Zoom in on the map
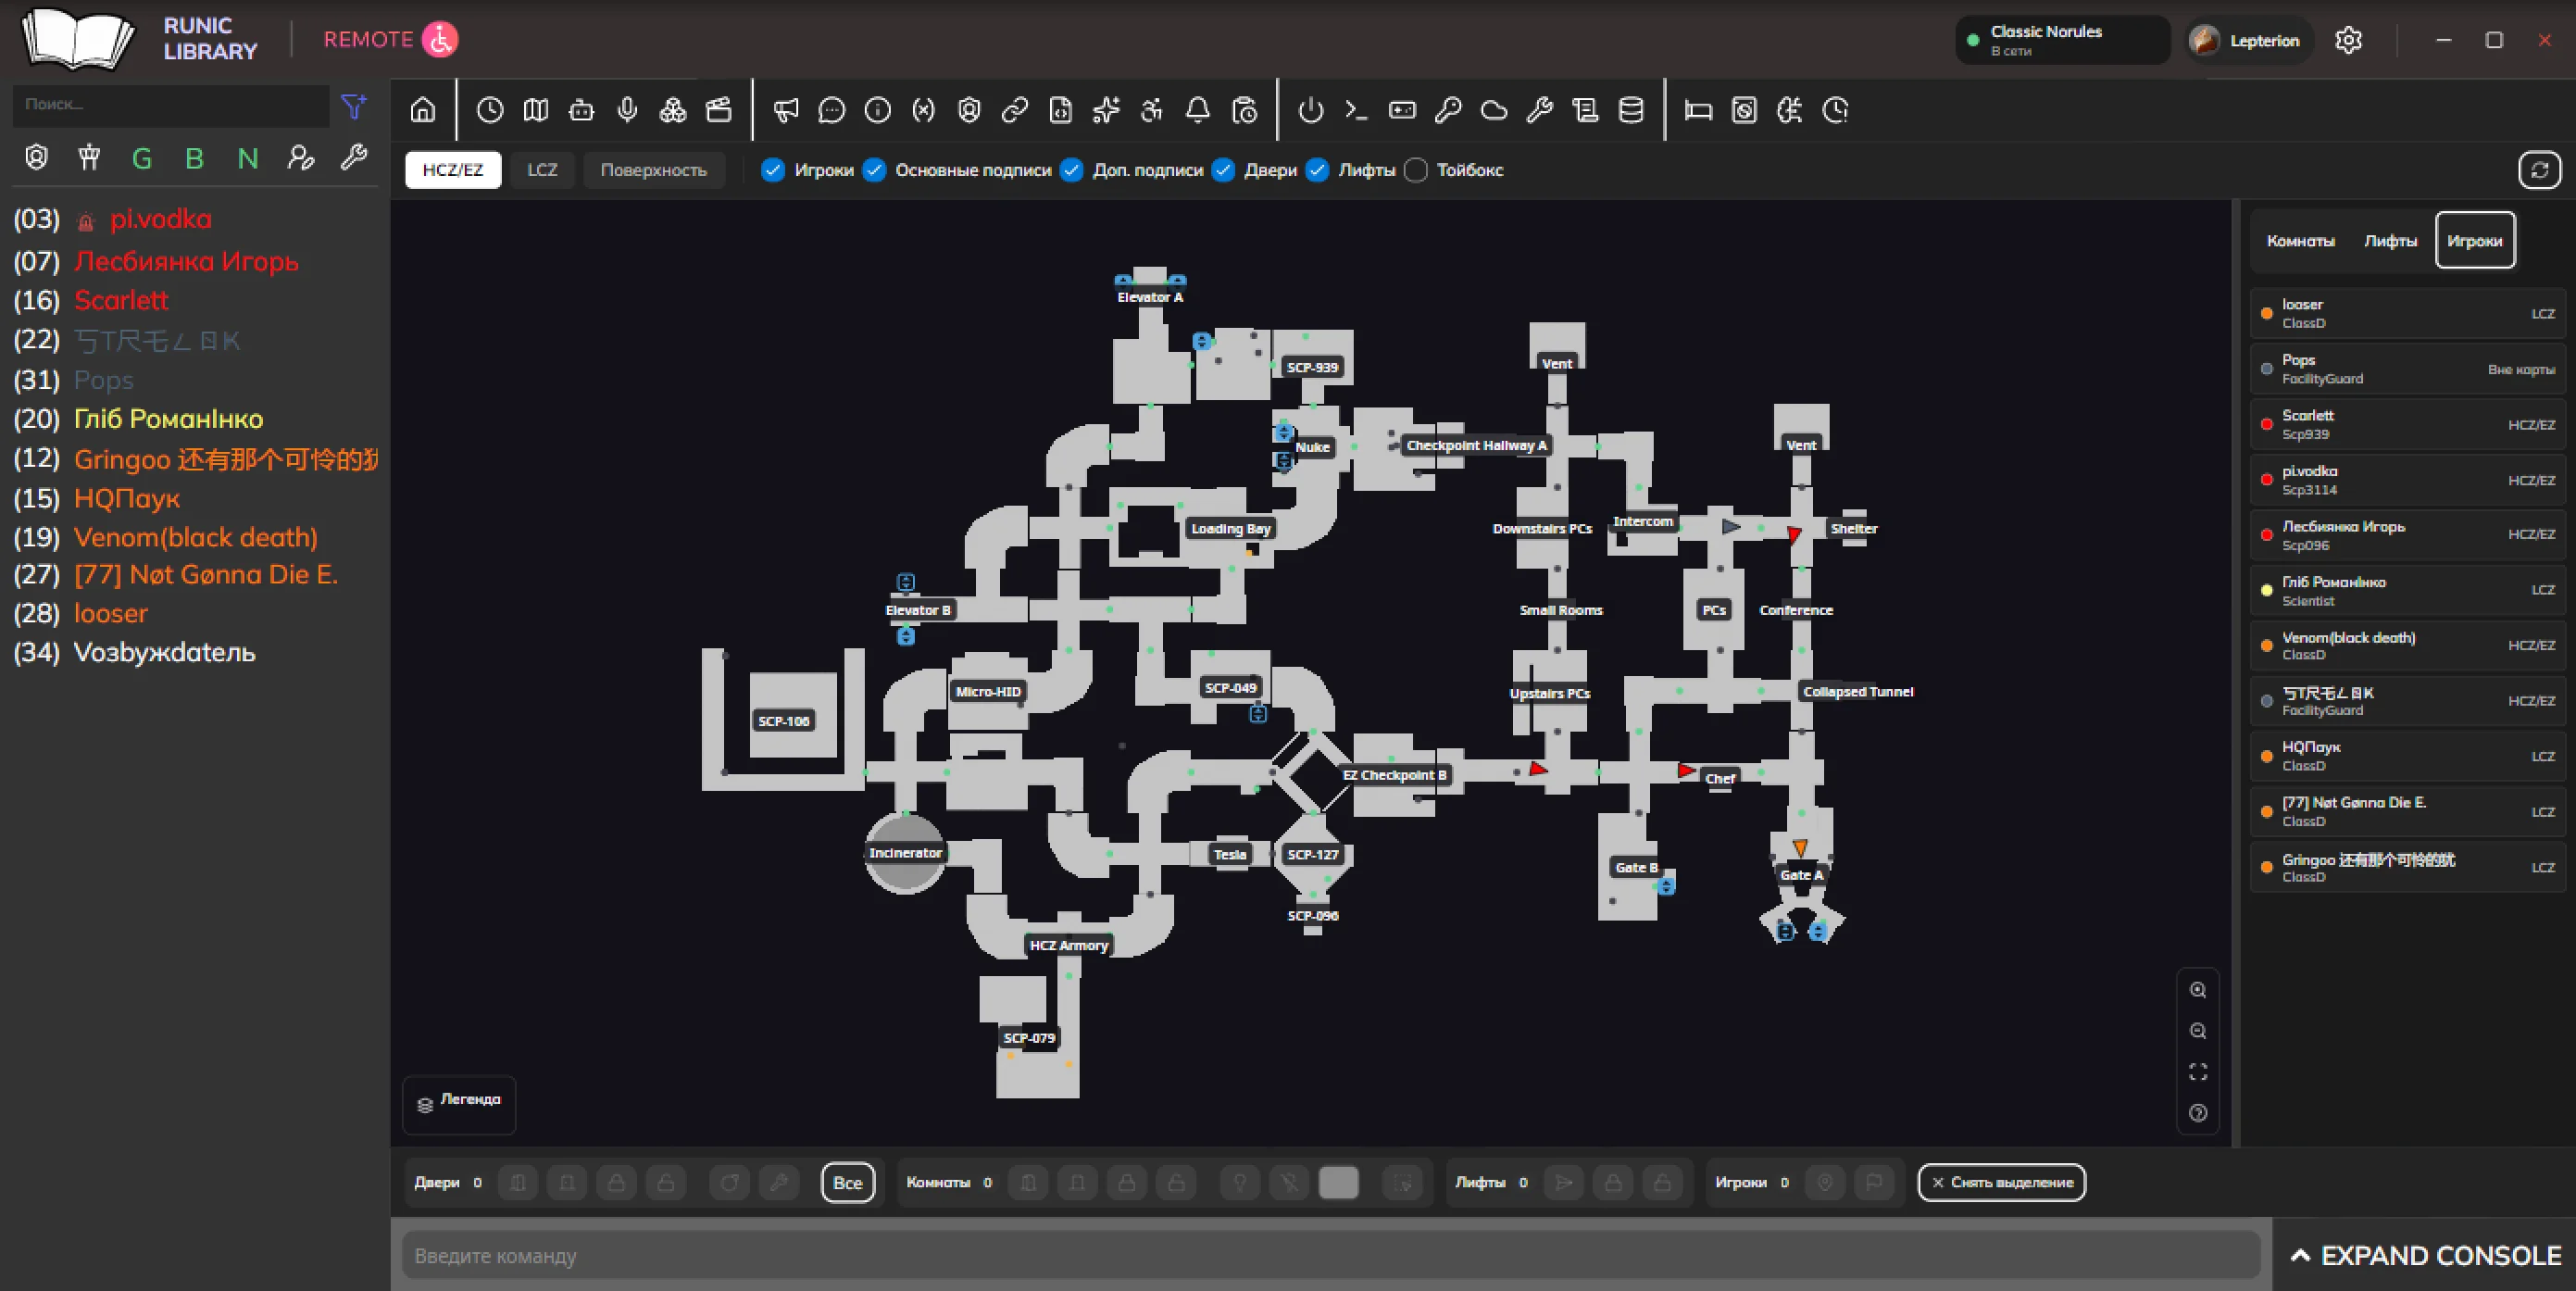 2198,990
